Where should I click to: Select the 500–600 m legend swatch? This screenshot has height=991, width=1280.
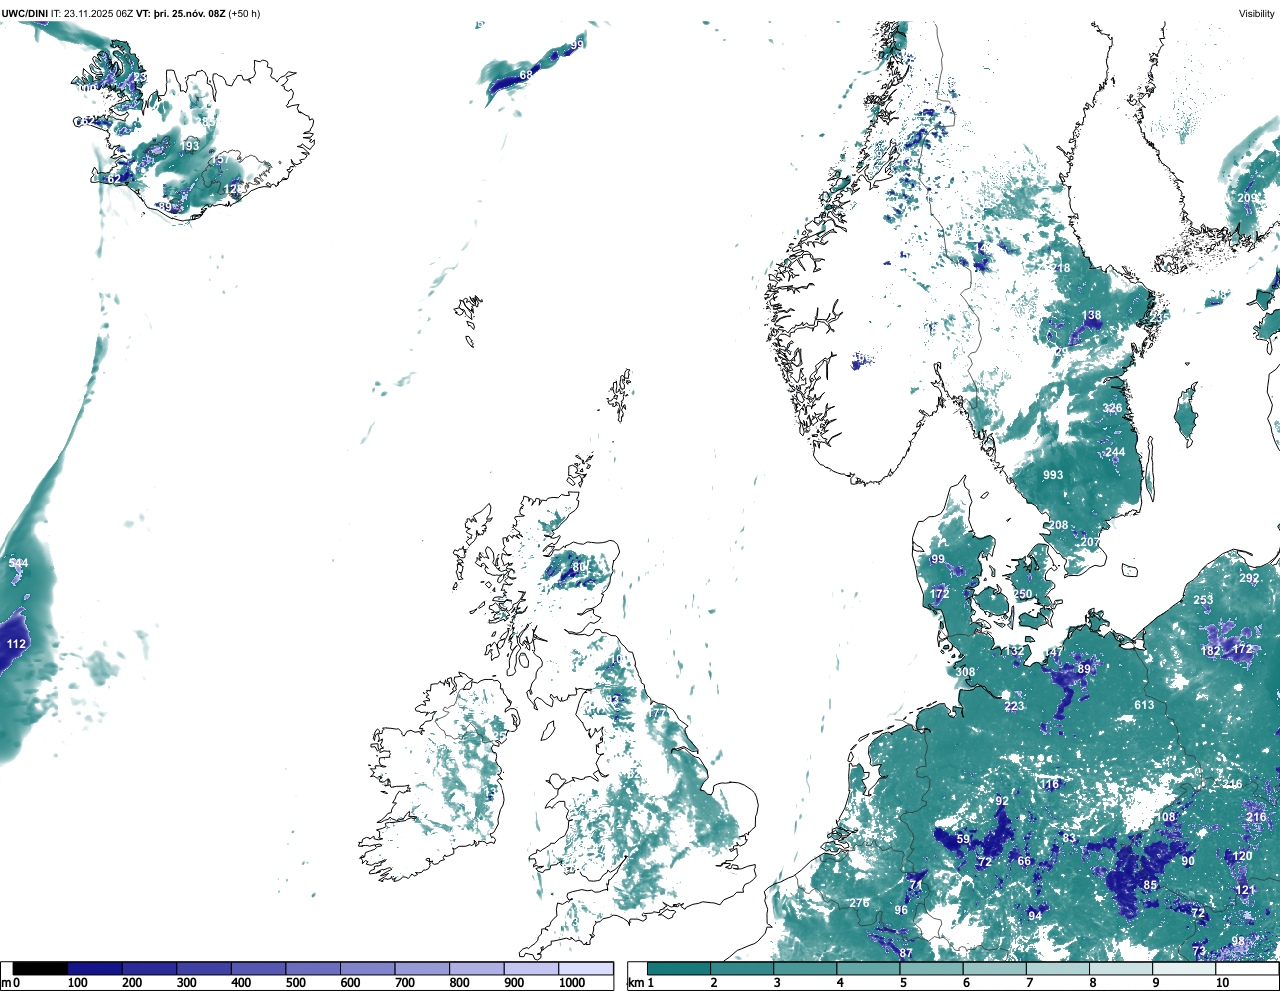(x=313, y=968)
